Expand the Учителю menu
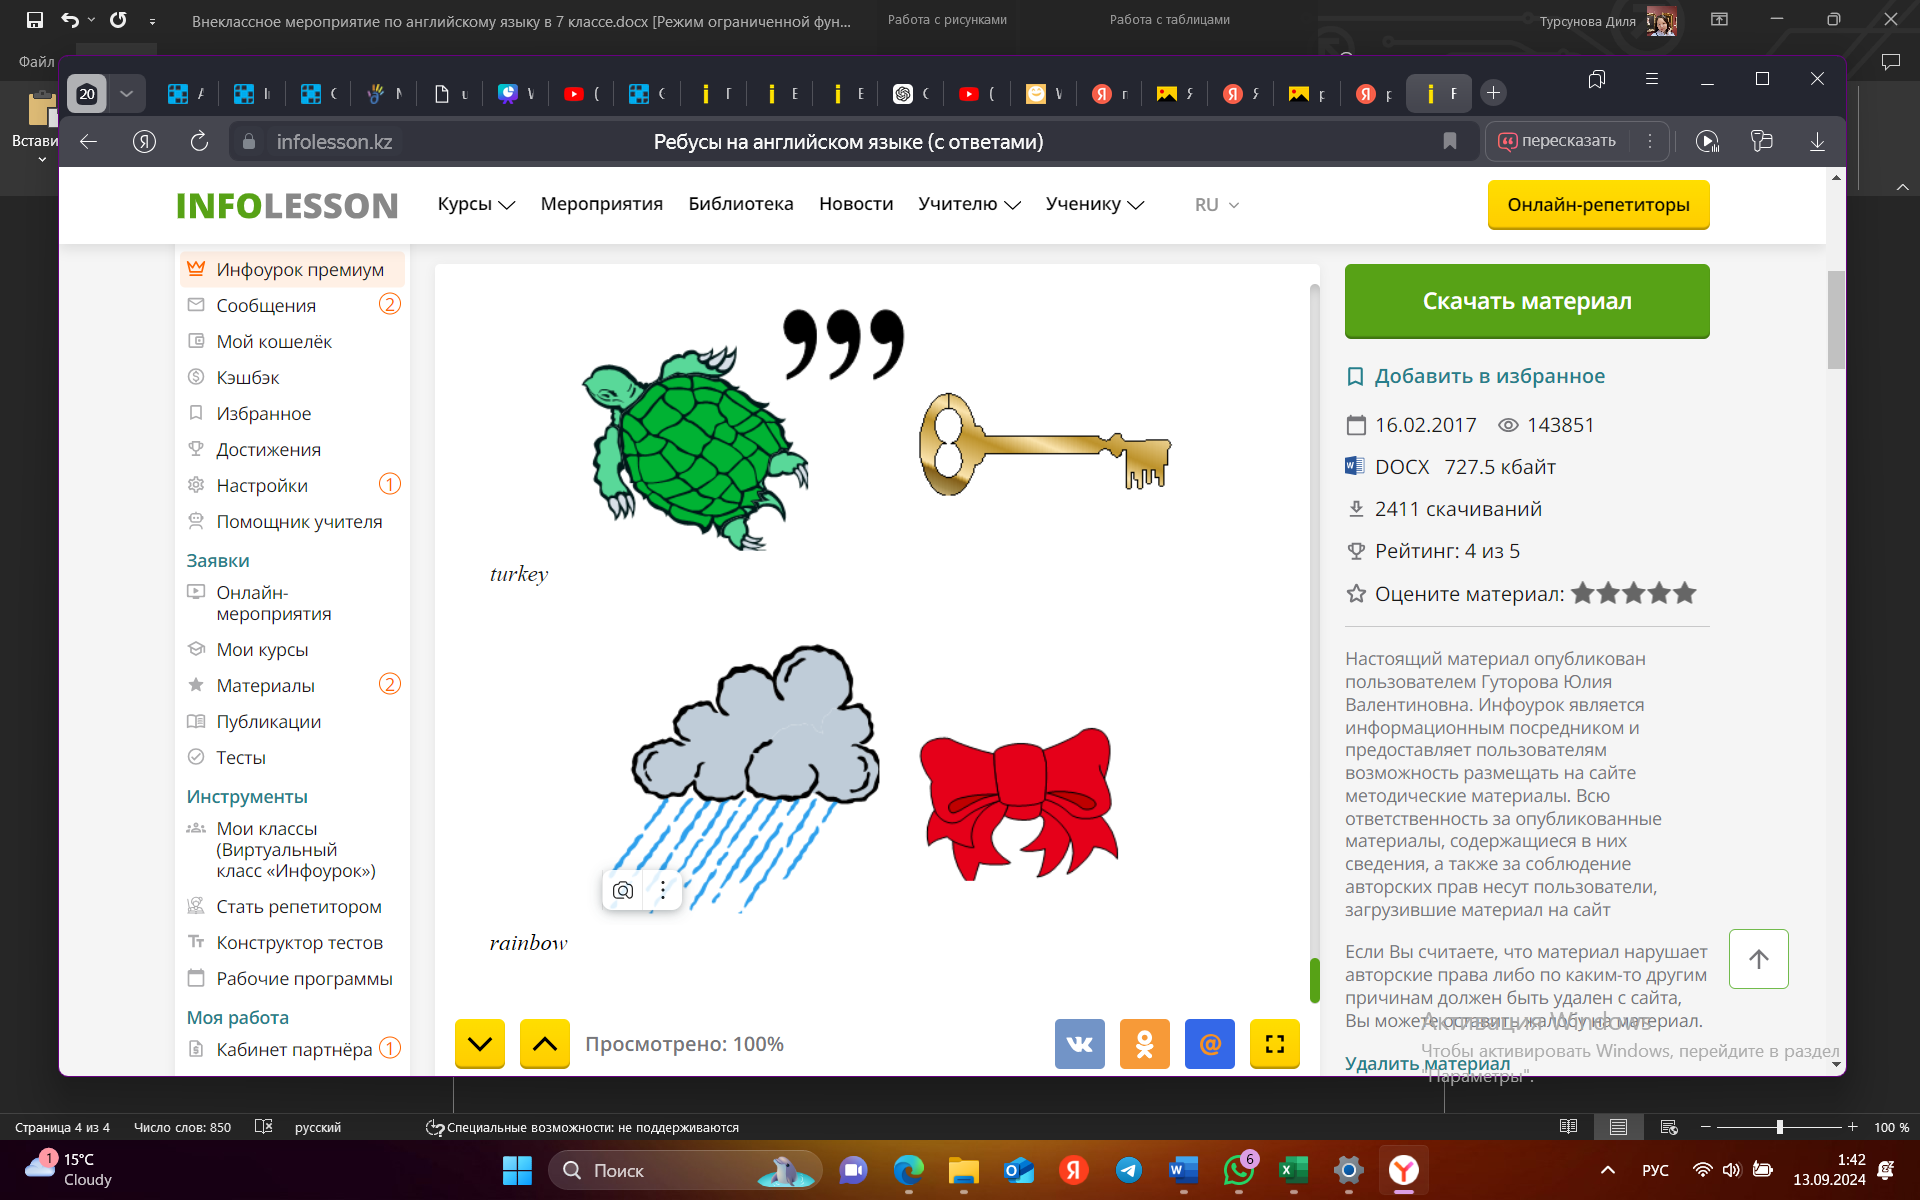This screenshot has height=1200, width=1920. tap(968, 204)
